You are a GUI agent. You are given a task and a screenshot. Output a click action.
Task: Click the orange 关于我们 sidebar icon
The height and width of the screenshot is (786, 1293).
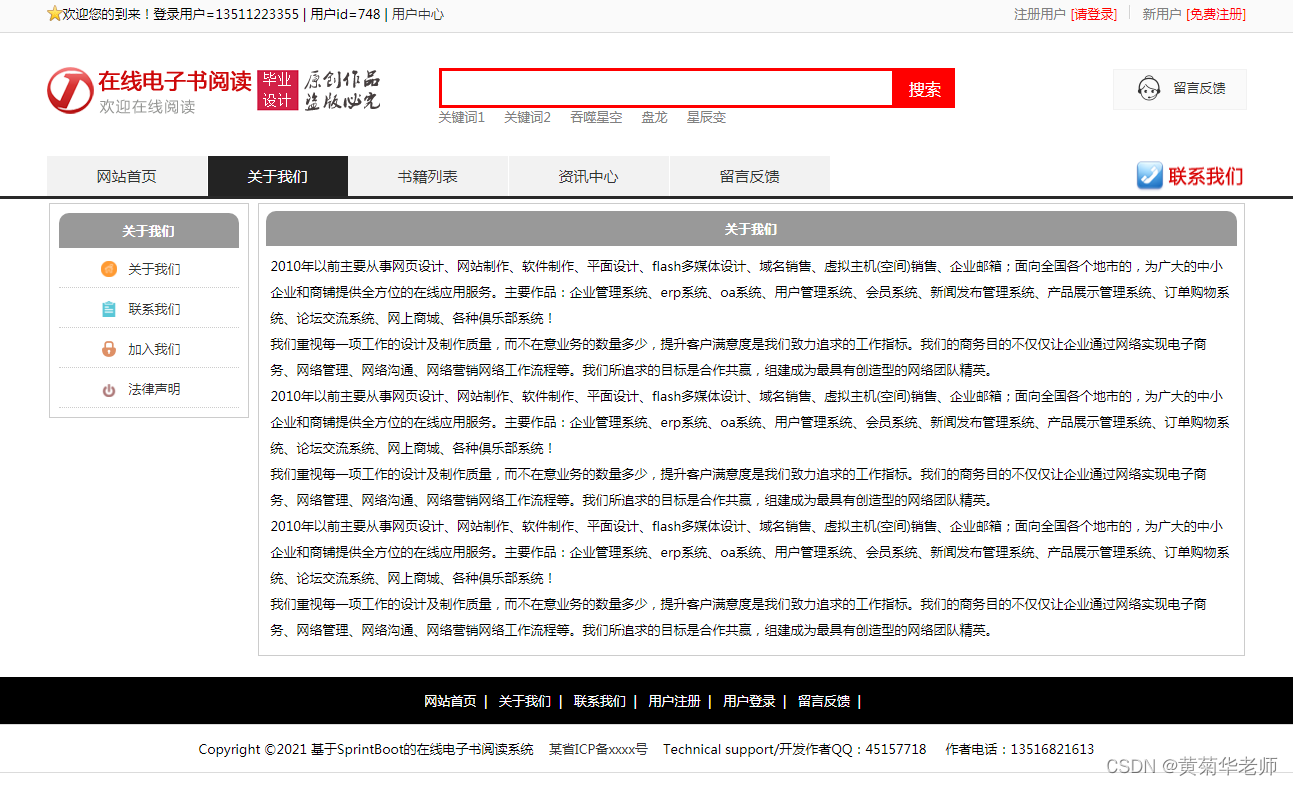click(x=108, y=269)
